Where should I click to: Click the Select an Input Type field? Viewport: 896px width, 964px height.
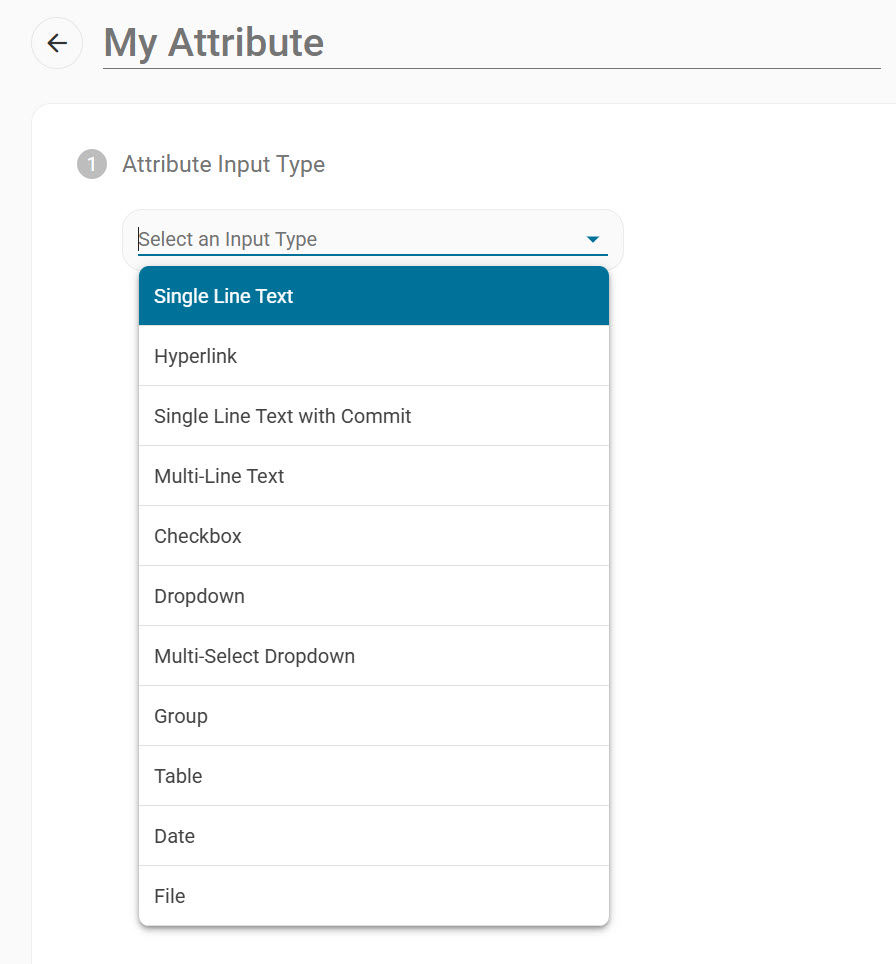tap(373, 239)
